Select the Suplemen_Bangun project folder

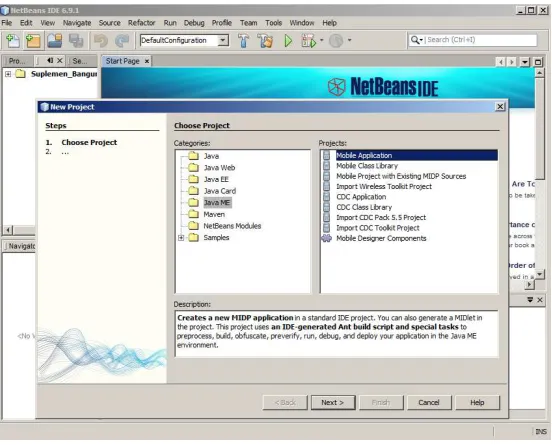click(x=21, y=74)
